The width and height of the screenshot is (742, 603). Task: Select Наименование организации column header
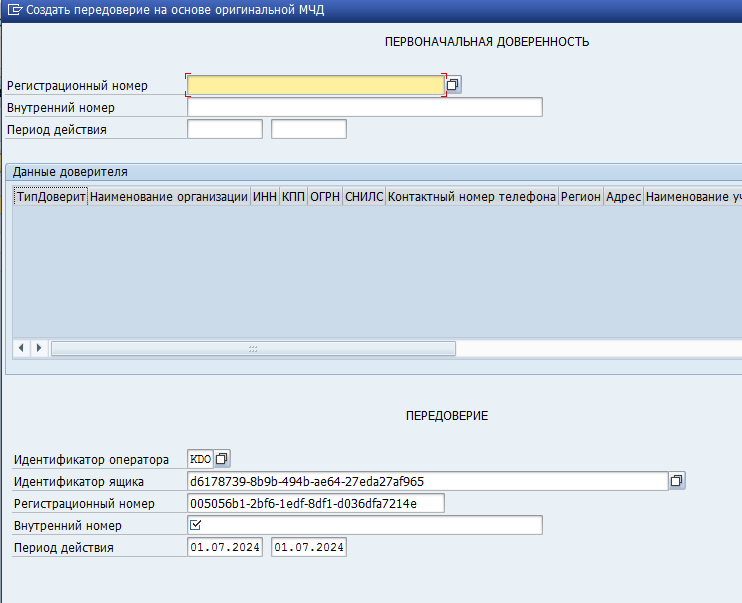pyautogui.click(x=169, y=197)
